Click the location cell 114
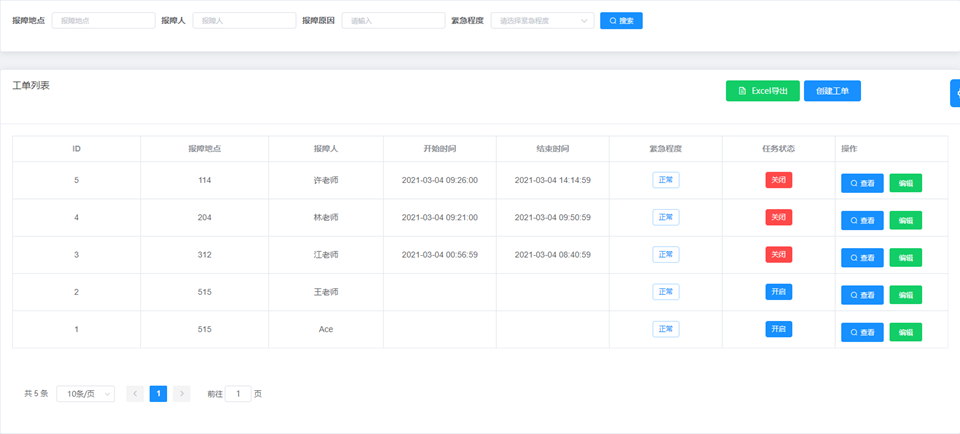960x434 pixels. tap(204, 181)
